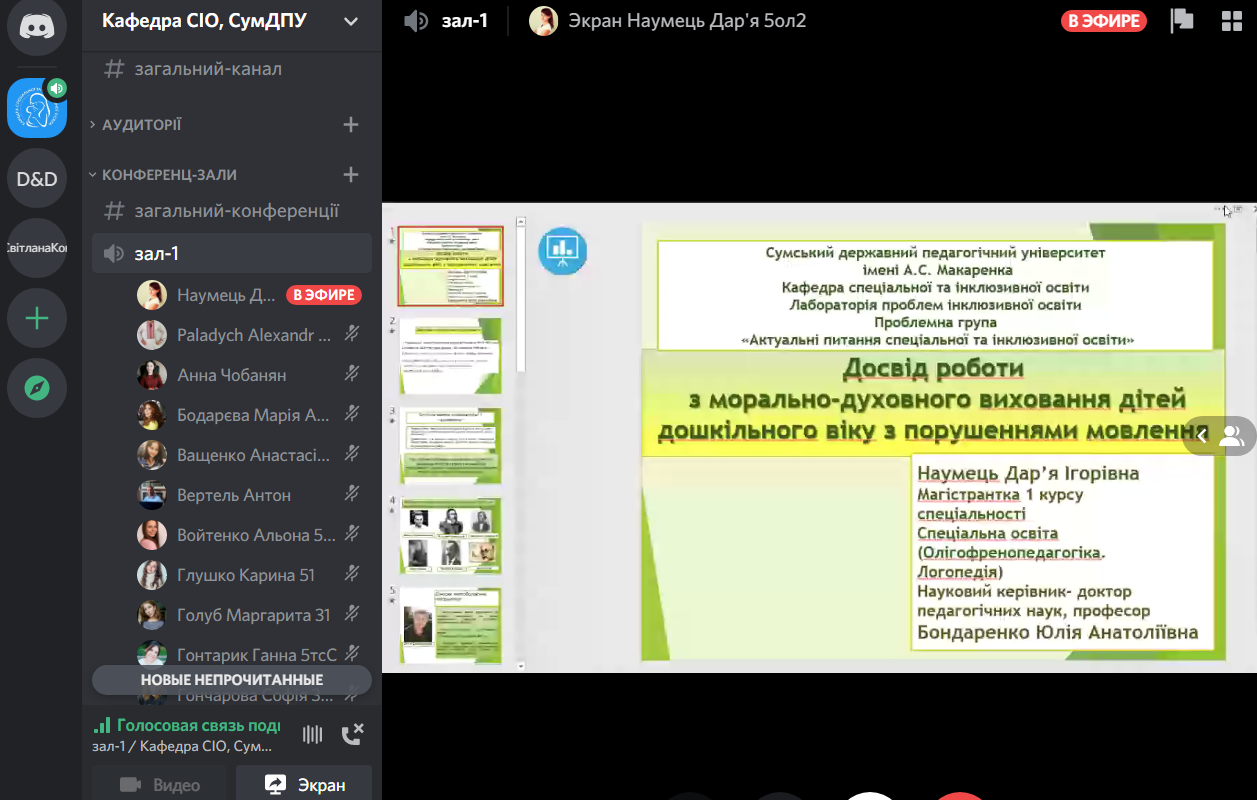Select user Вертель Антон in voice list
Viewport: 1257px width, 800px height.
tap(234, 495)
